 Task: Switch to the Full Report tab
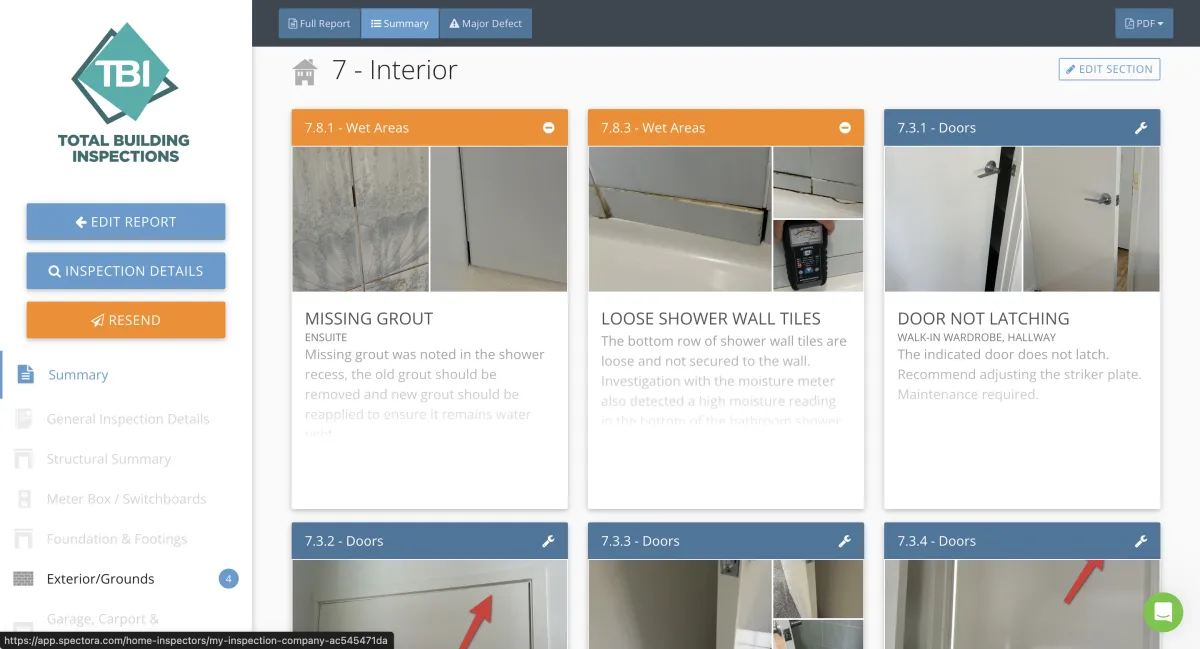tap(320, 23)
